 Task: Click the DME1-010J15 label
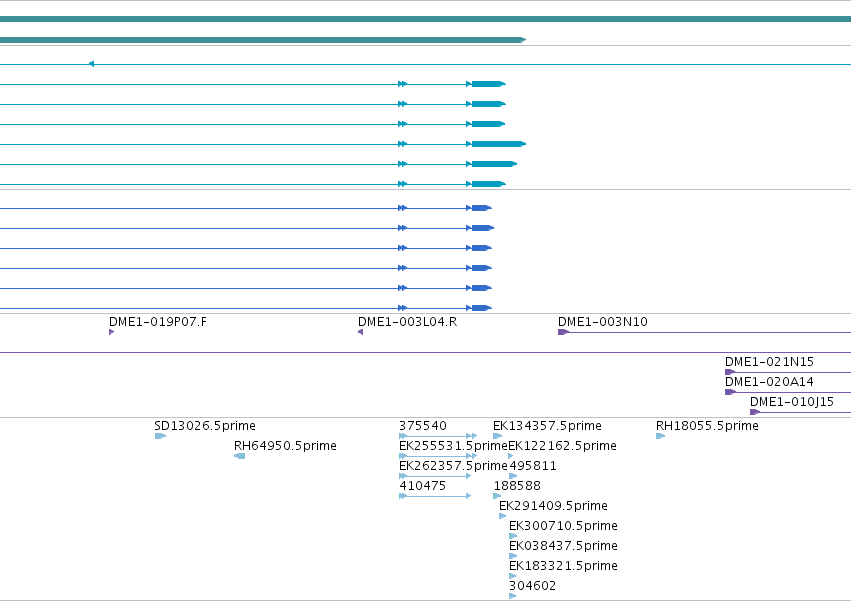click(x=792, y=402)
